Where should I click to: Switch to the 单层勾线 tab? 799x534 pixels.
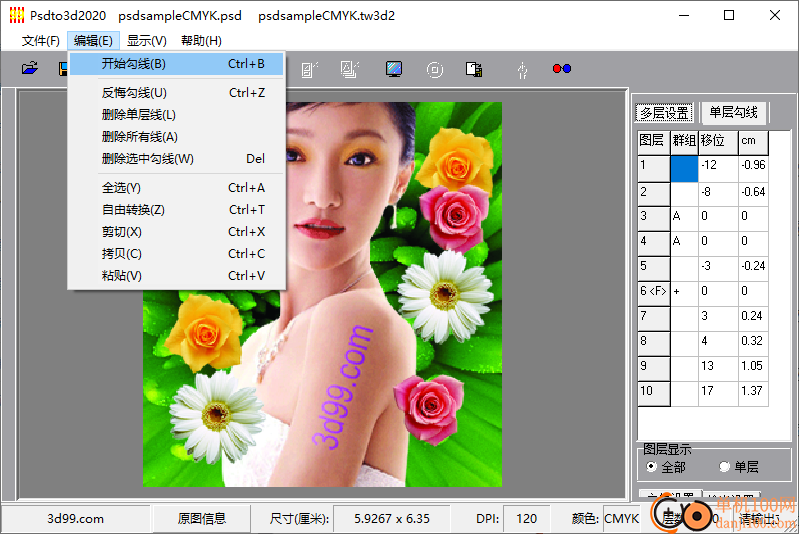point(732,112)
